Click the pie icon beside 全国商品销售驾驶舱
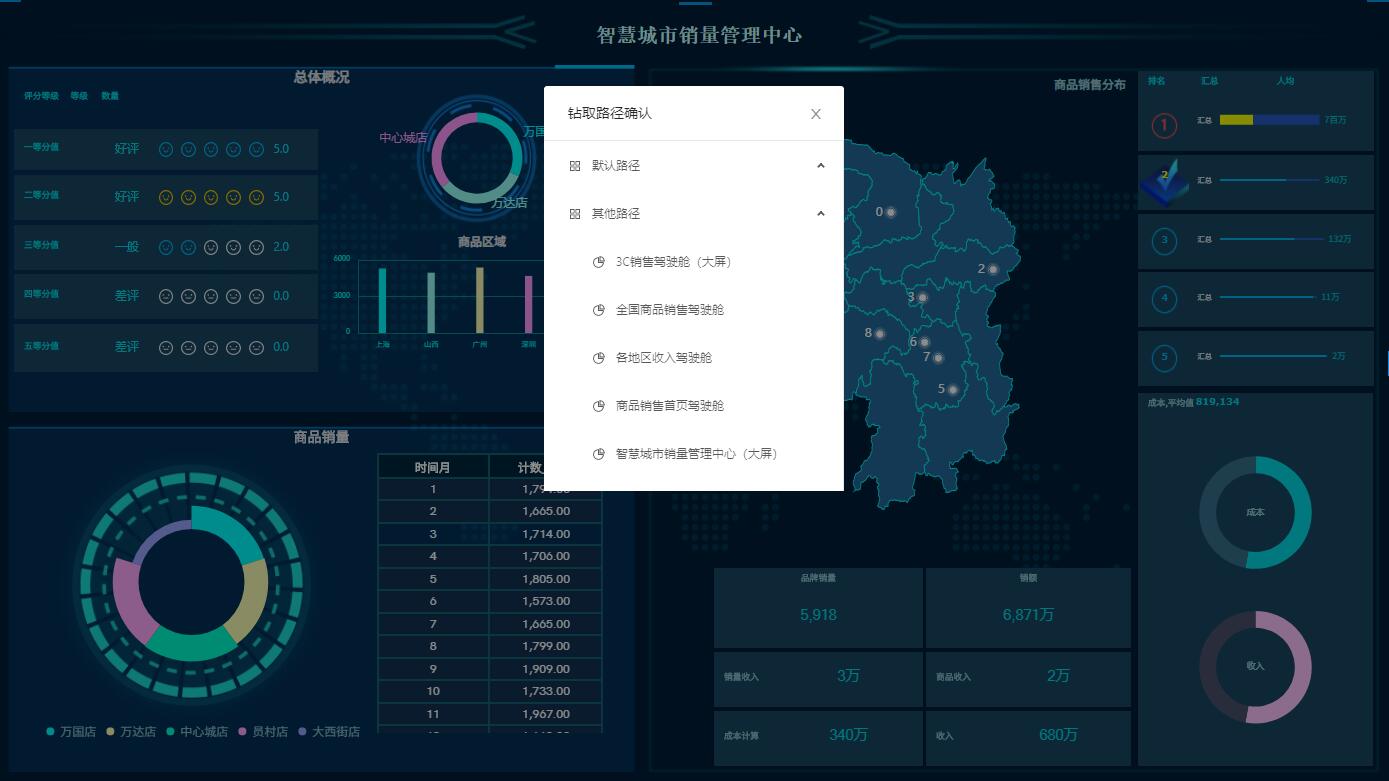1389x781 pixels. 599,310
